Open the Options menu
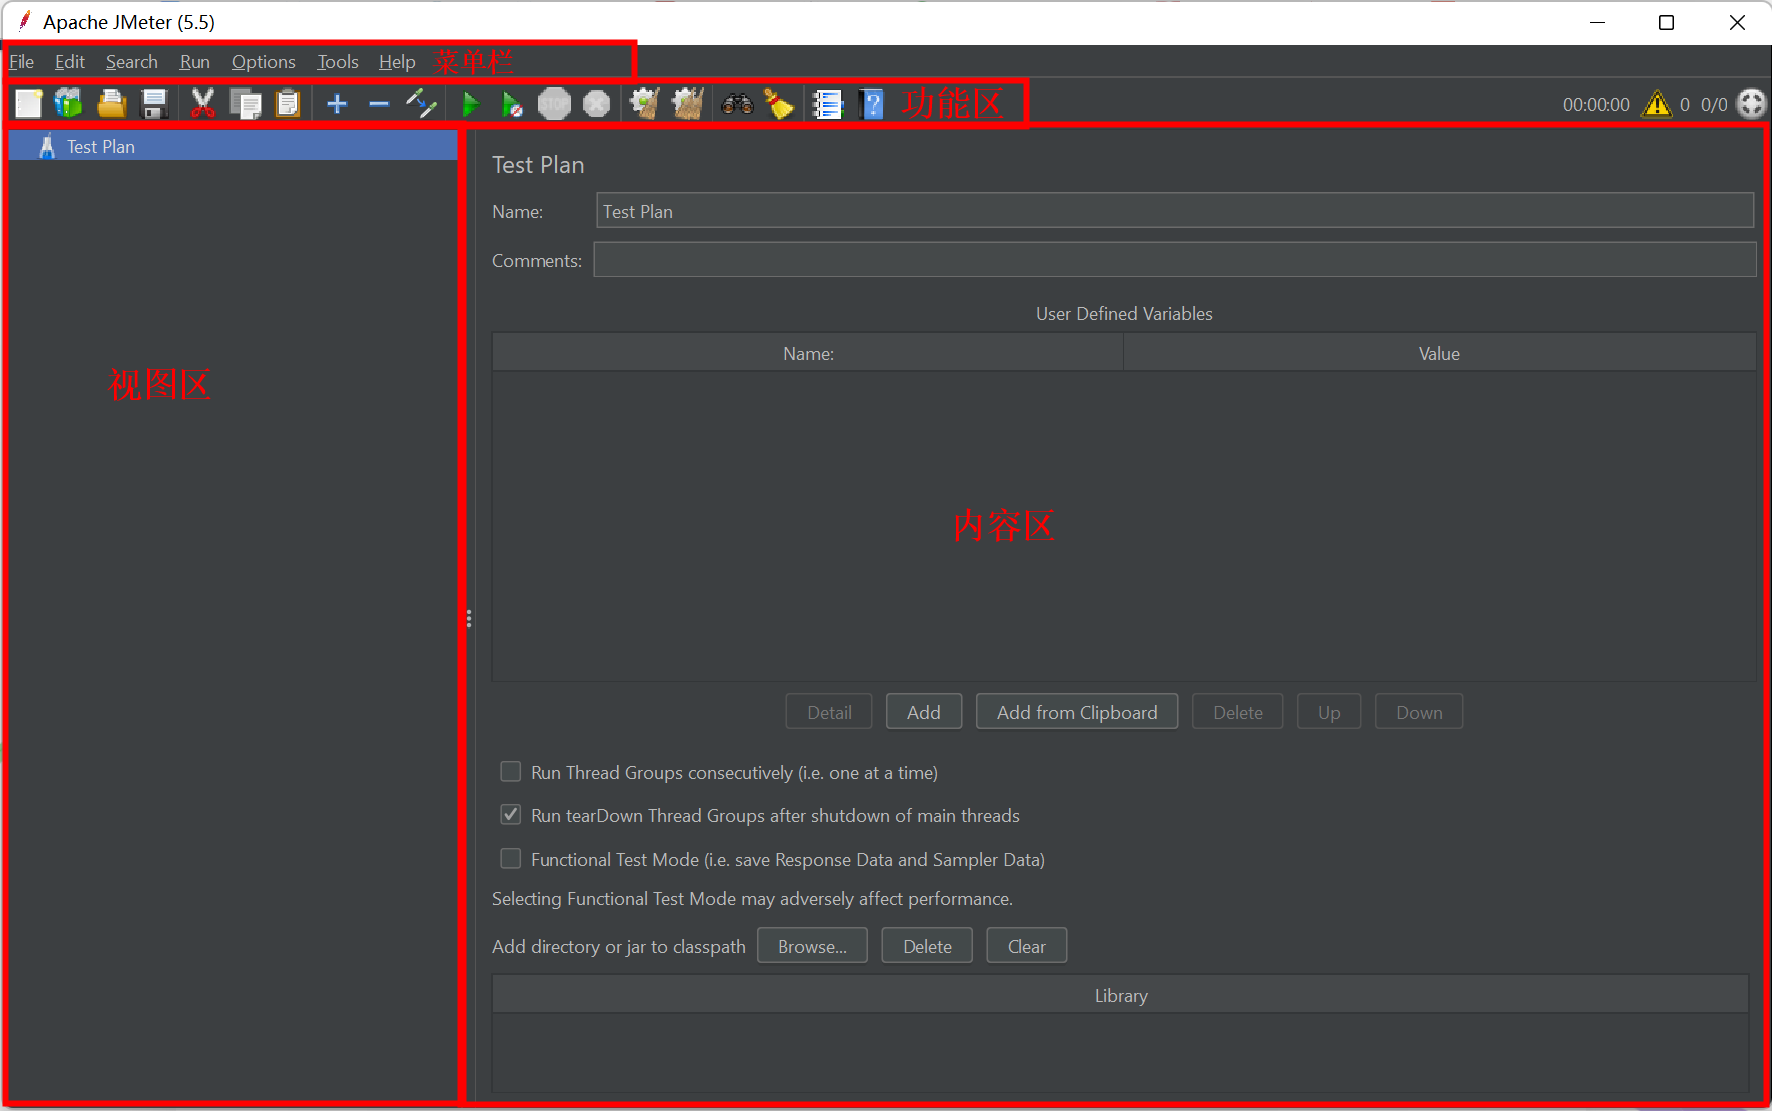Image resolution: width=1772 pixels, height=1111 pixels. [264, 62]
